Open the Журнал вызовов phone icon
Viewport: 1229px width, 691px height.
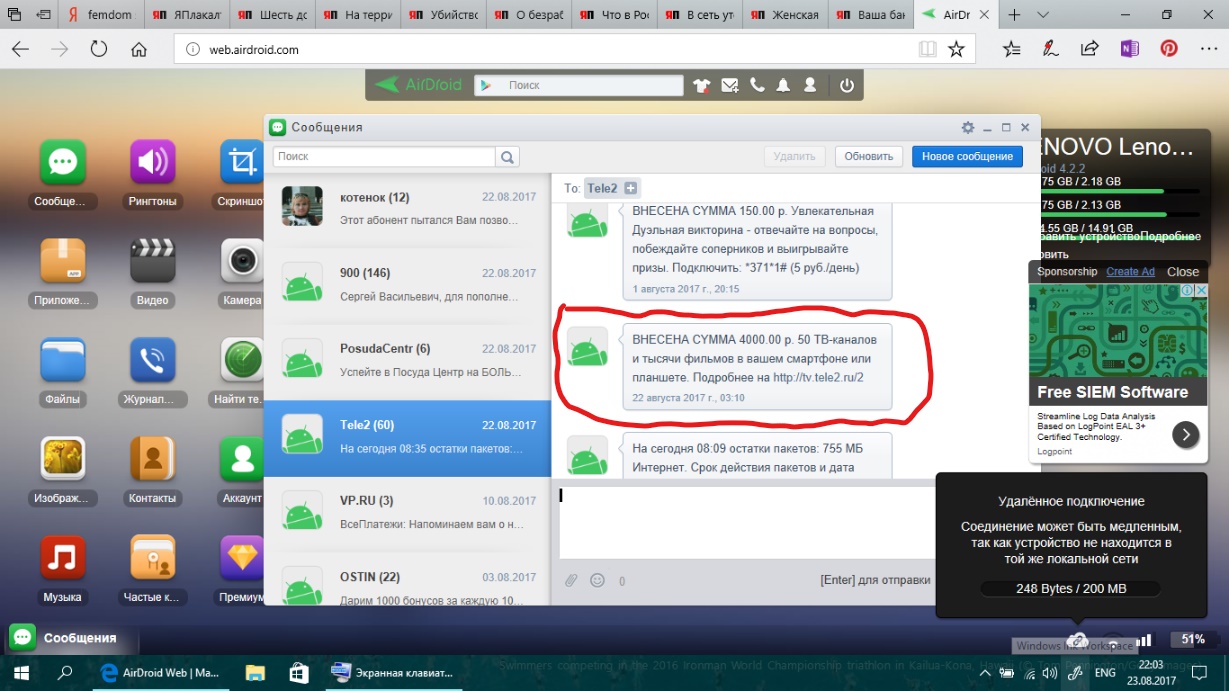153,360
